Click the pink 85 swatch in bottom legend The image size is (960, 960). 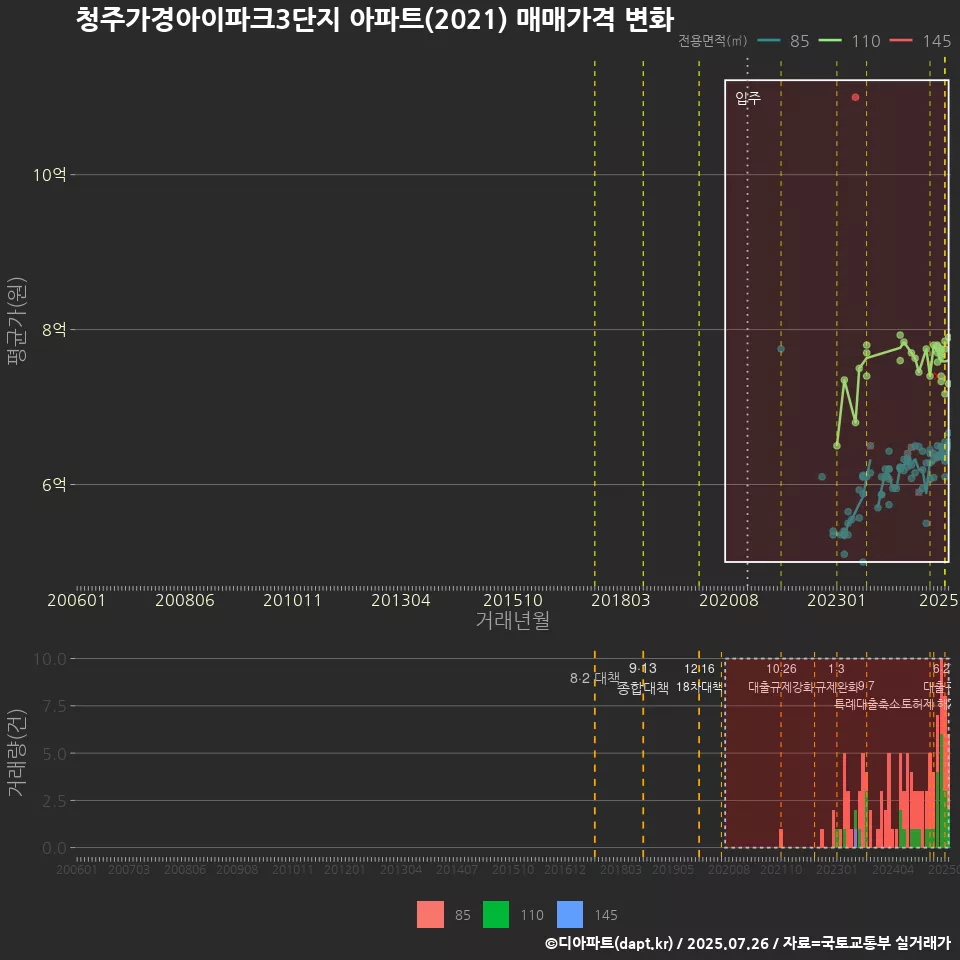click(x=430, y=915)
